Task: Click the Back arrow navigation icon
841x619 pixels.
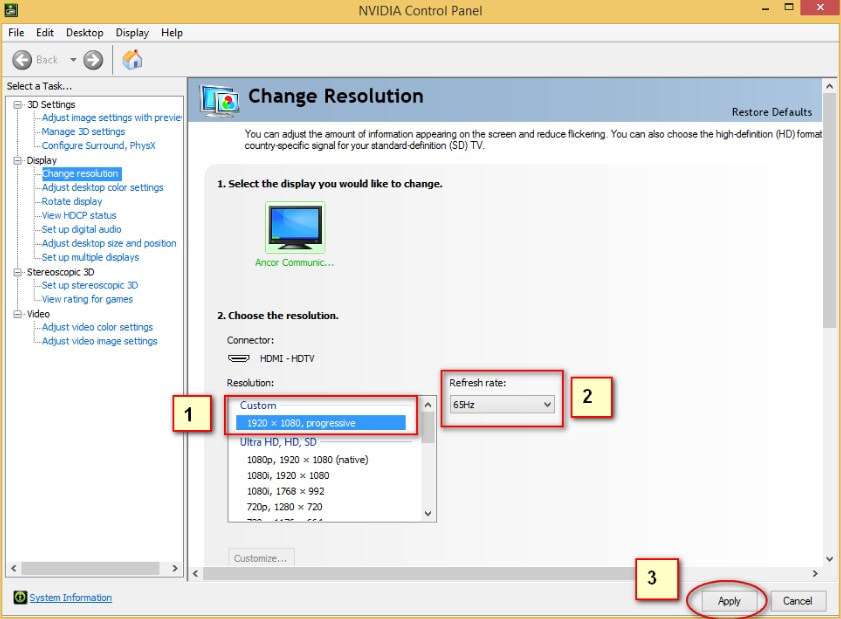Action: click(x=22, y=60)
